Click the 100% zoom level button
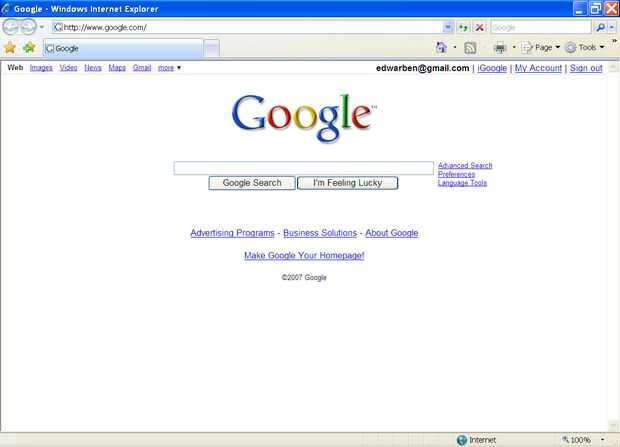 tap(577, 440)
